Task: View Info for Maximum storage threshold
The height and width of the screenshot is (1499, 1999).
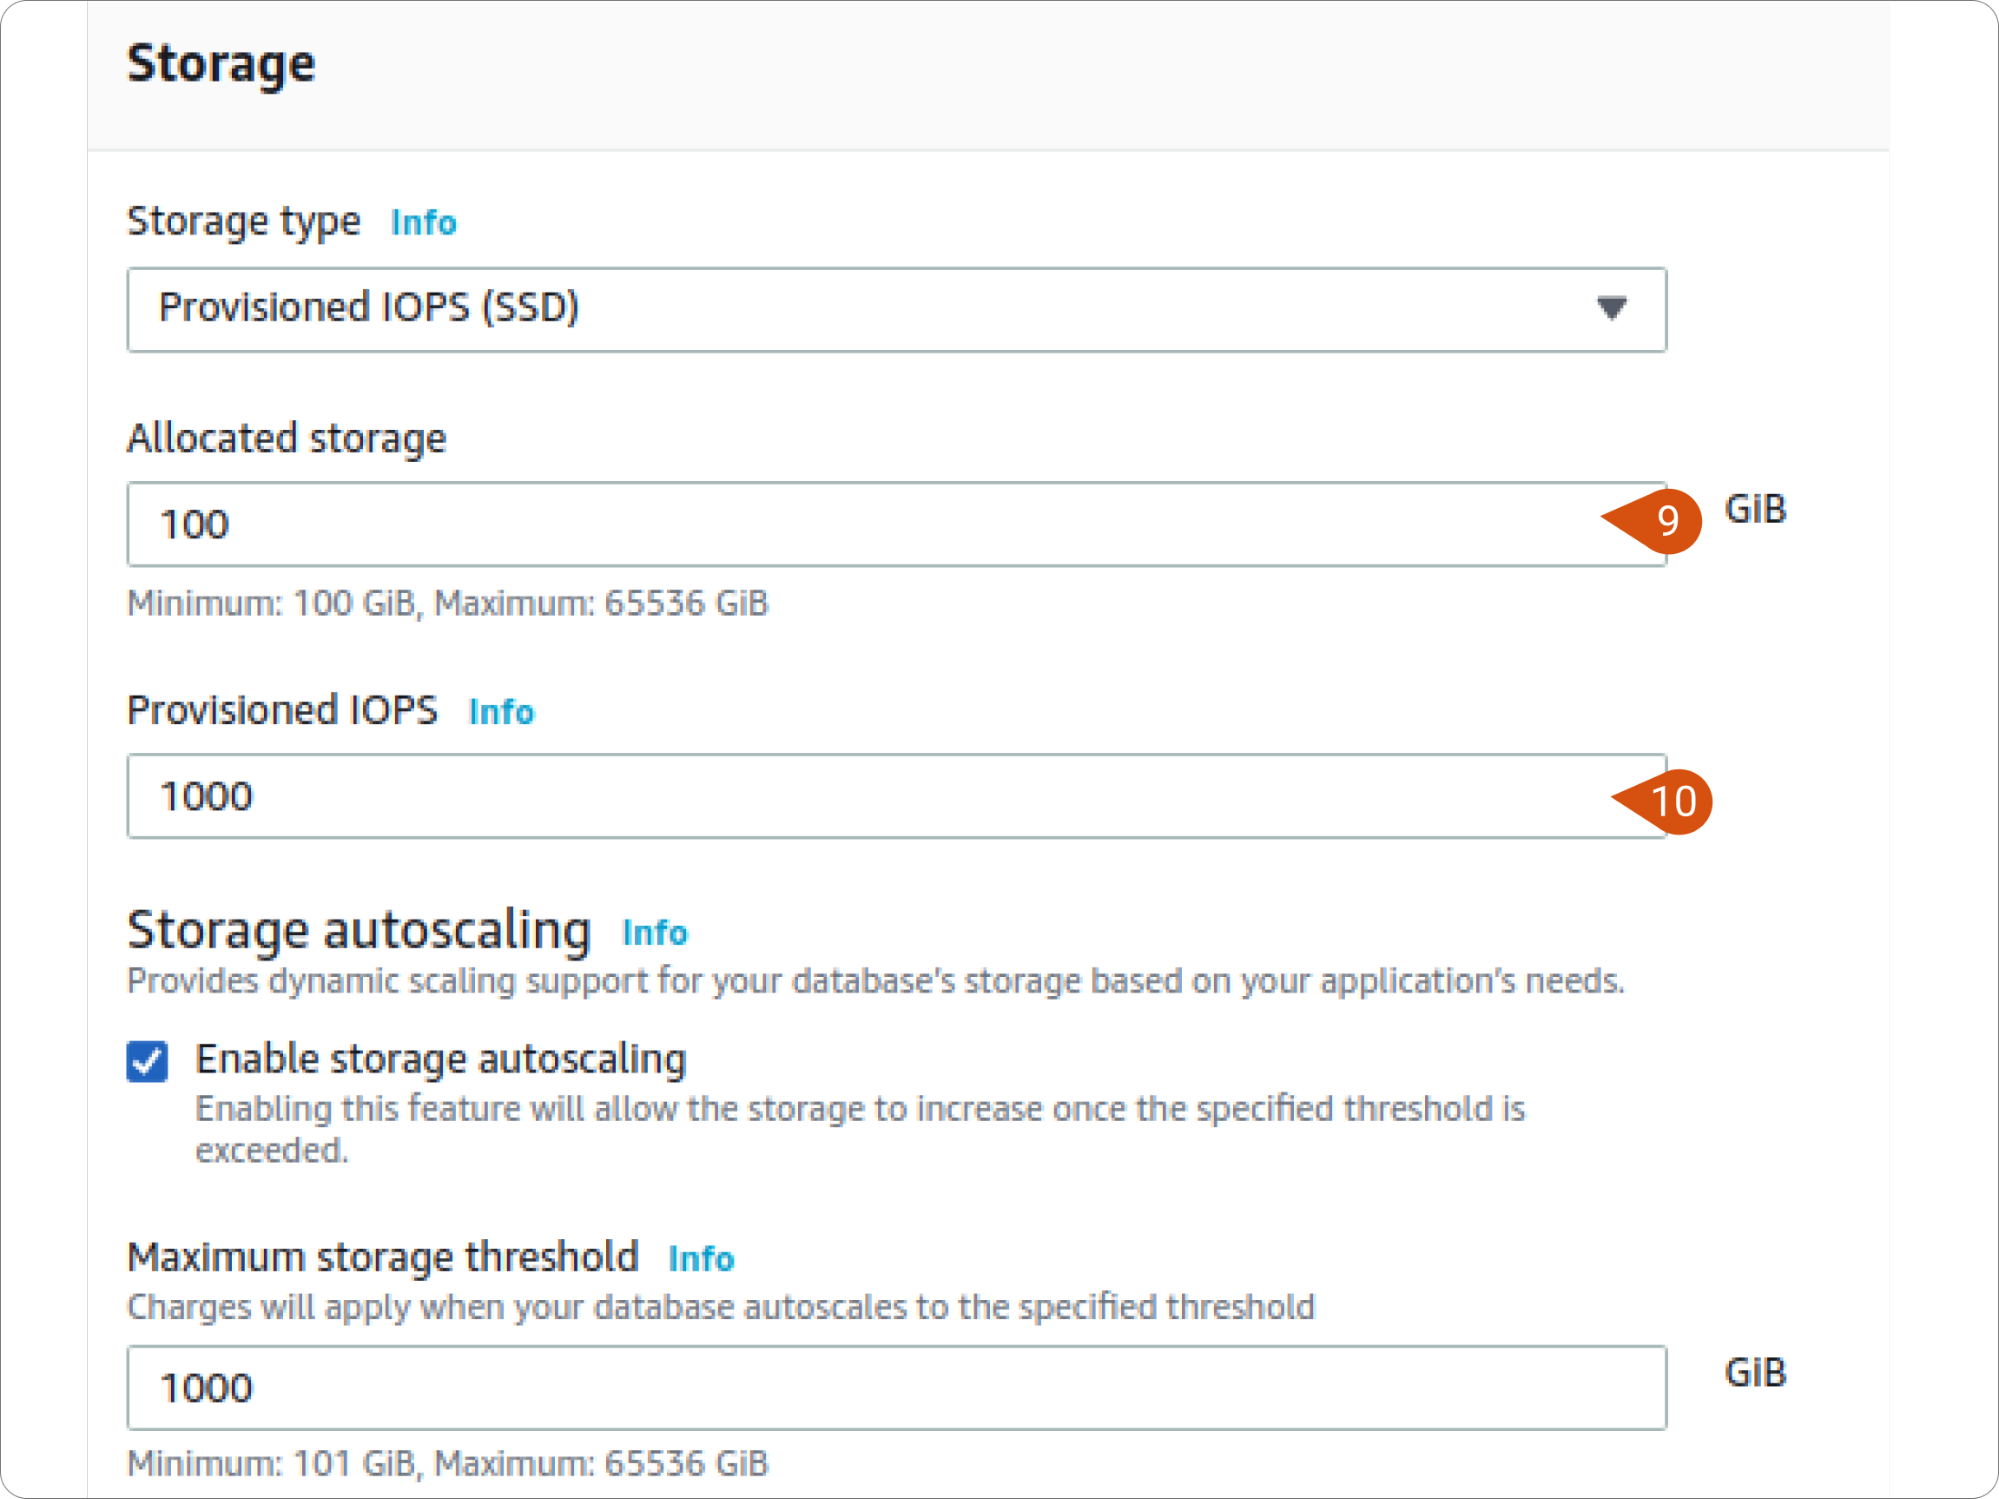Action: pyautogui.click(x=701, y=1259)
